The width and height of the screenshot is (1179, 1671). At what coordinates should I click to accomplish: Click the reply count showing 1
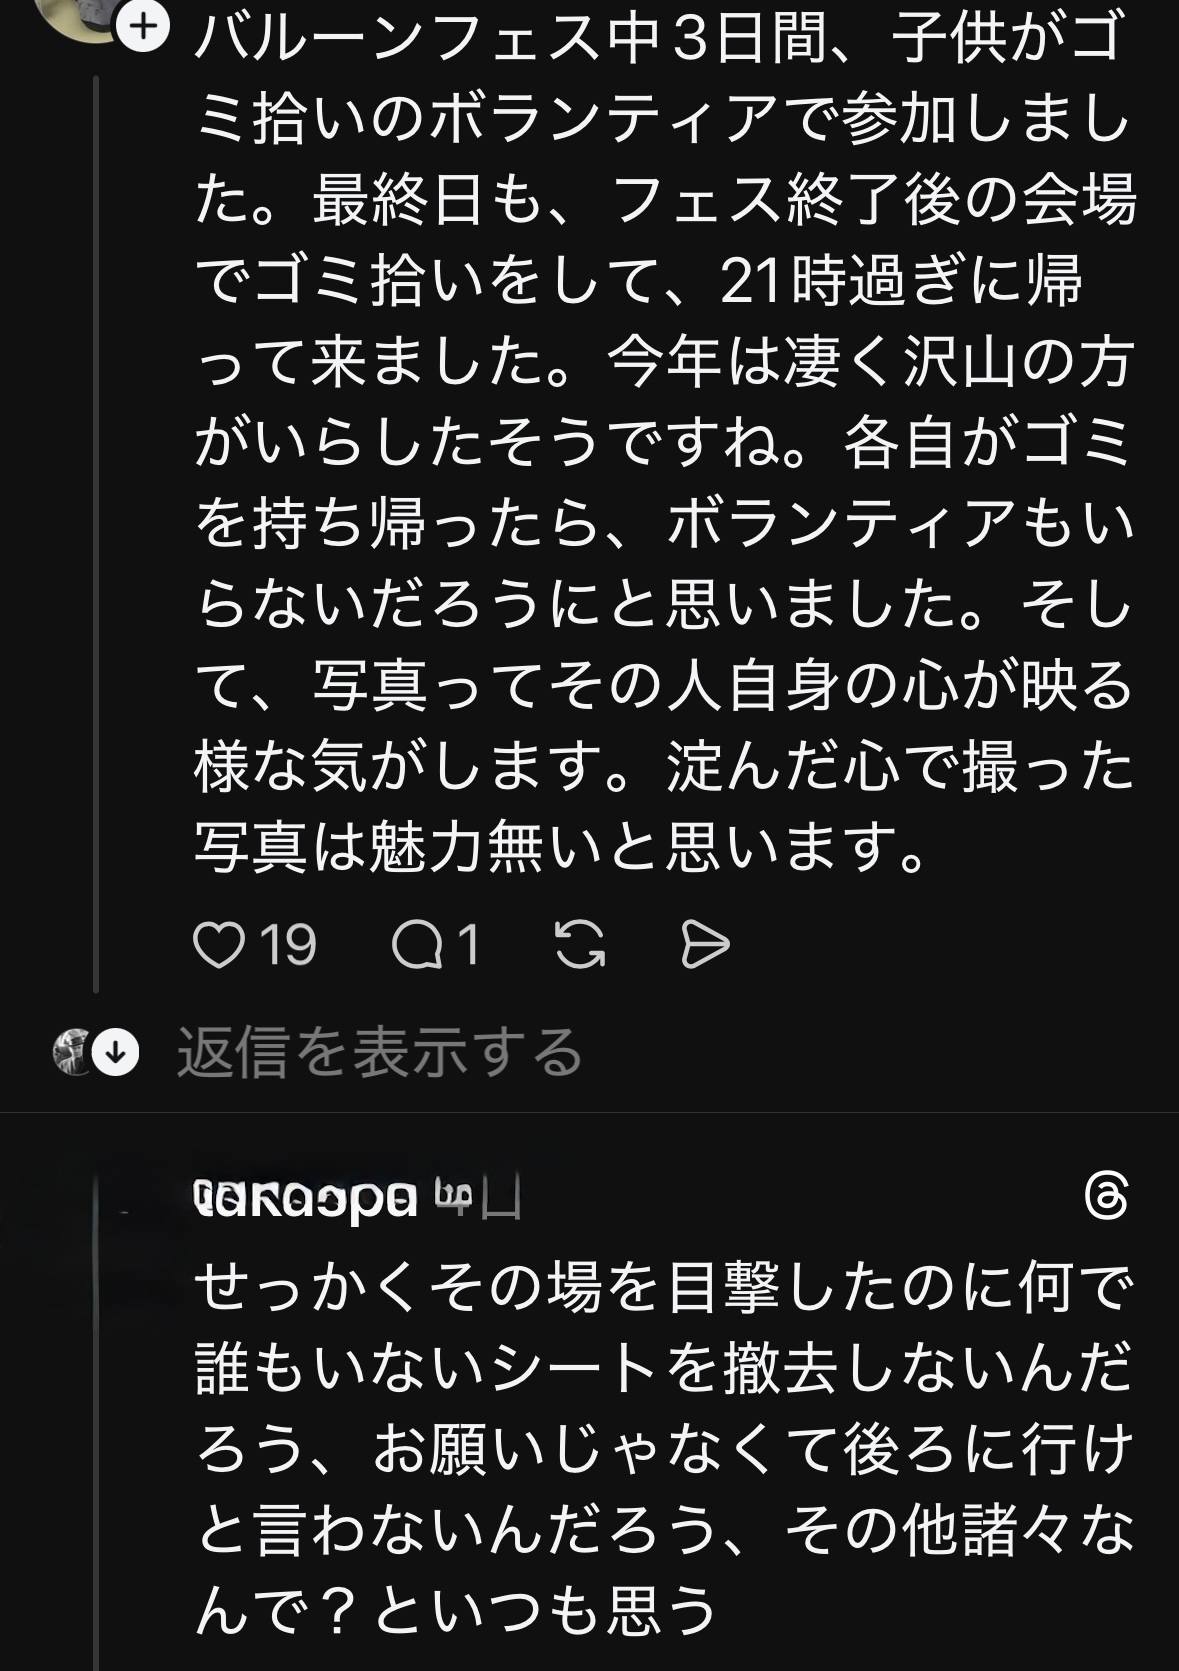468,945
